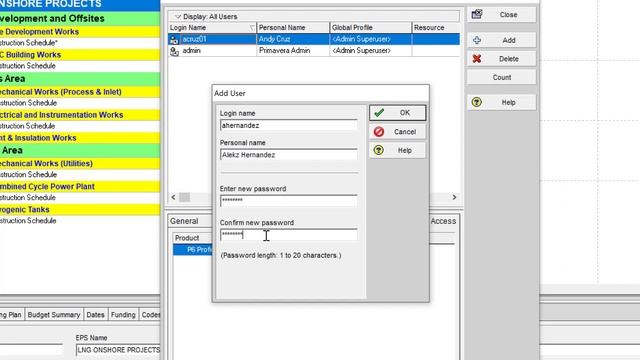Click the Close button icon
Image resolution: width=640 pixels, height=360 pixels.
pyautogui.click(x=477, y=14)
